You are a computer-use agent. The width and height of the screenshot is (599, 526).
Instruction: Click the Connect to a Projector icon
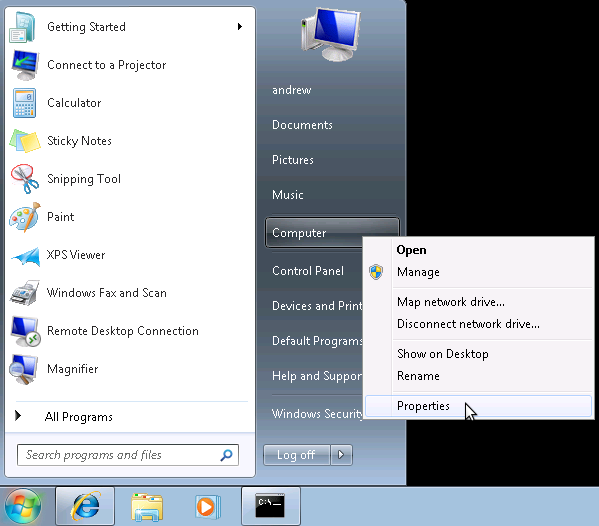point(24,65)
